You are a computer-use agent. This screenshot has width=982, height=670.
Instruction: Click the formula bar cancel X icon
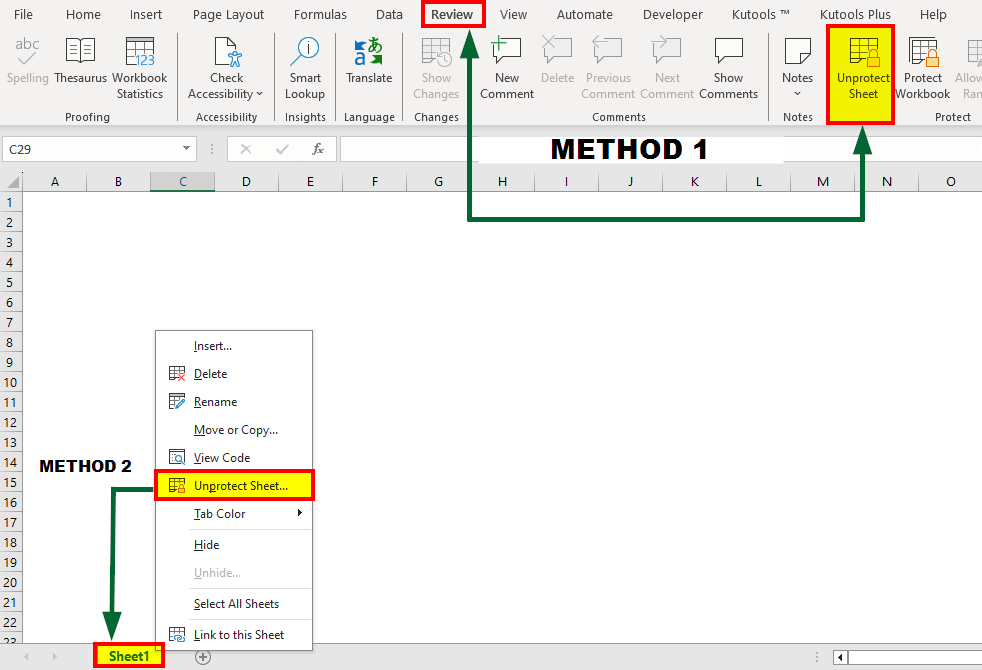click(x=246, y=149)
